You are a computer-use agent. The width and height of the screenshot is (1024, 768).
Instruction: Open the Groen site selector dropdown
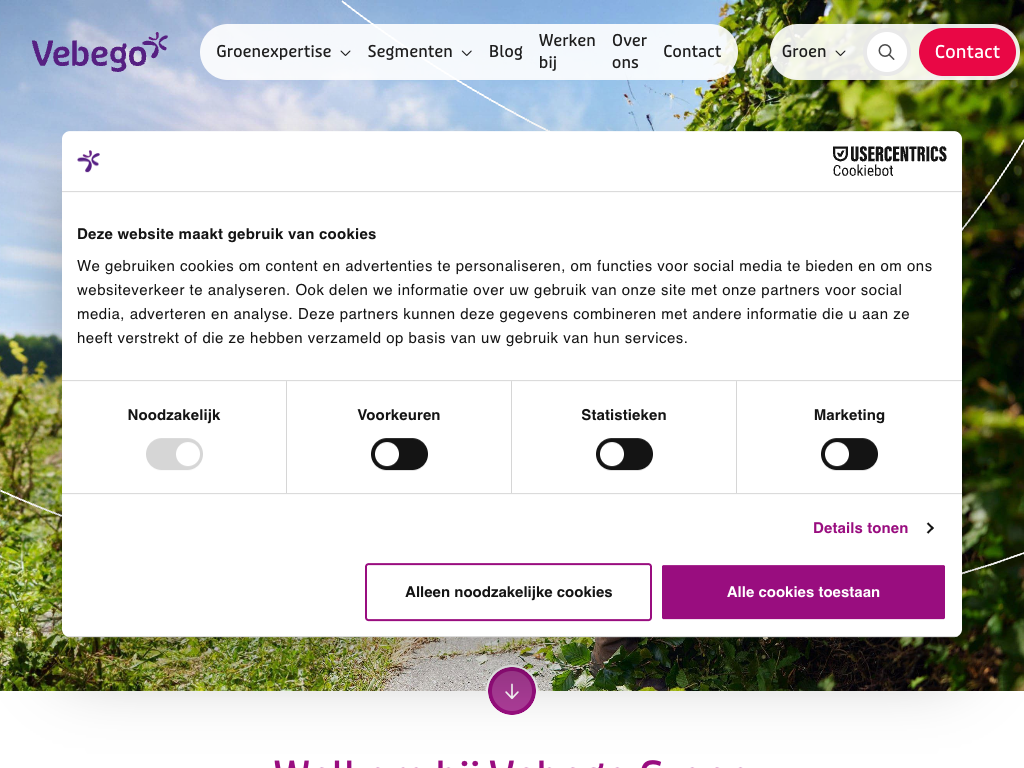coord(813,52)
